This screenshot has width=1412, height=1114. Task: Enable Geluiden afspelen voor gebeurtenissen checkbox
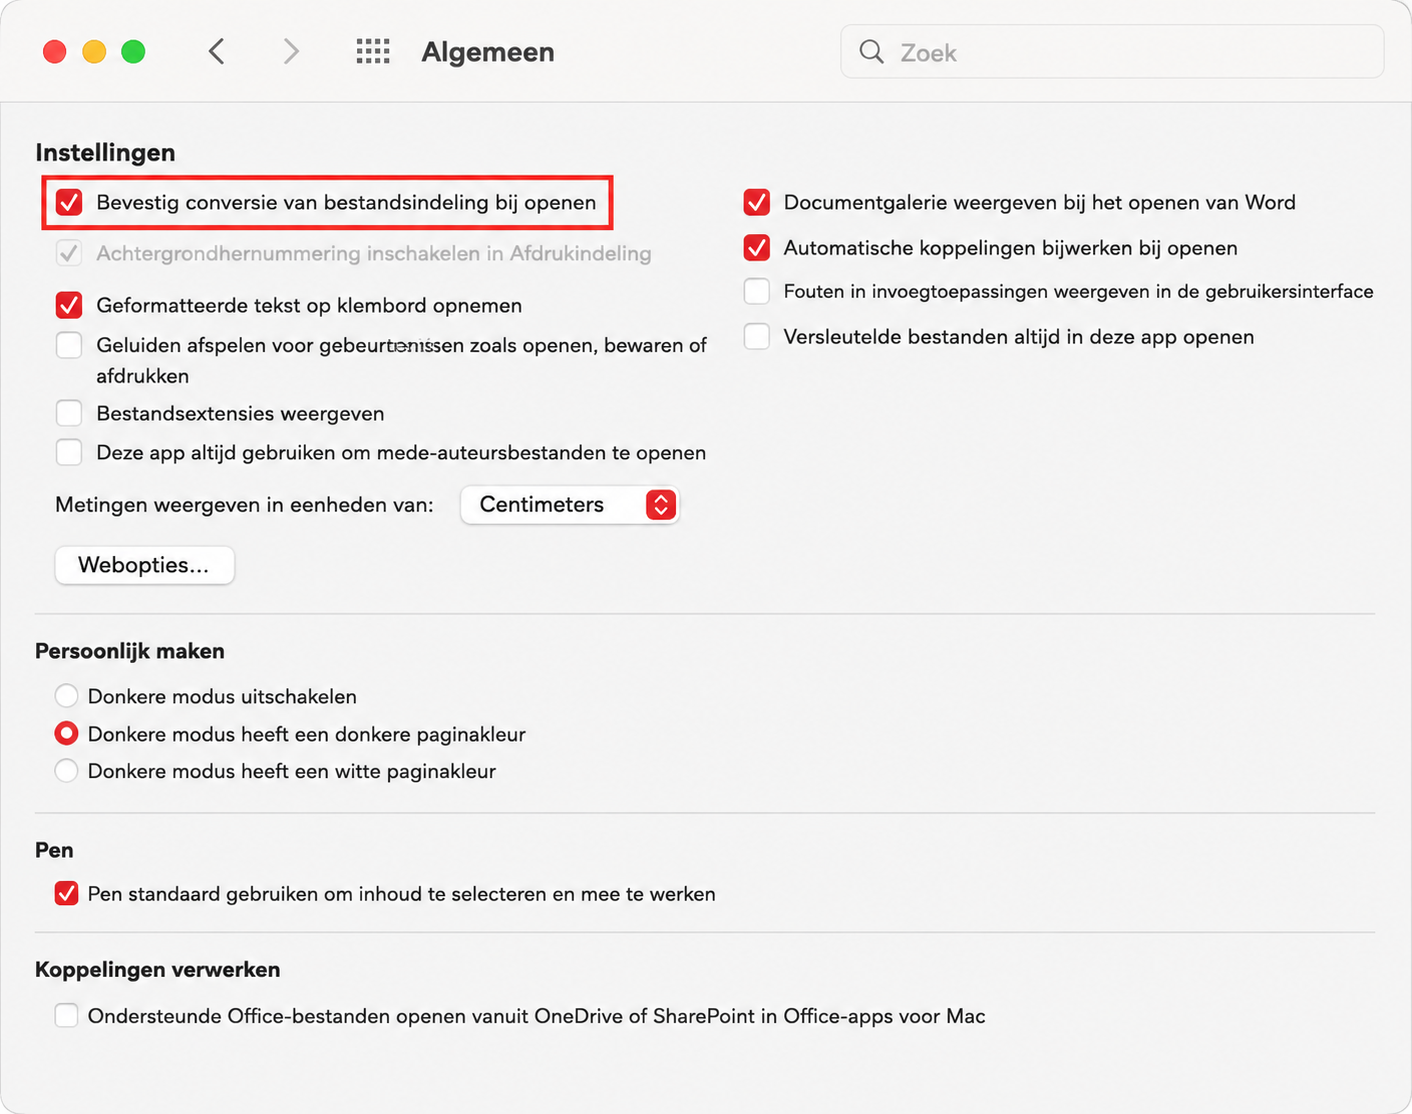pyautogui.click(x=69, y=345)
